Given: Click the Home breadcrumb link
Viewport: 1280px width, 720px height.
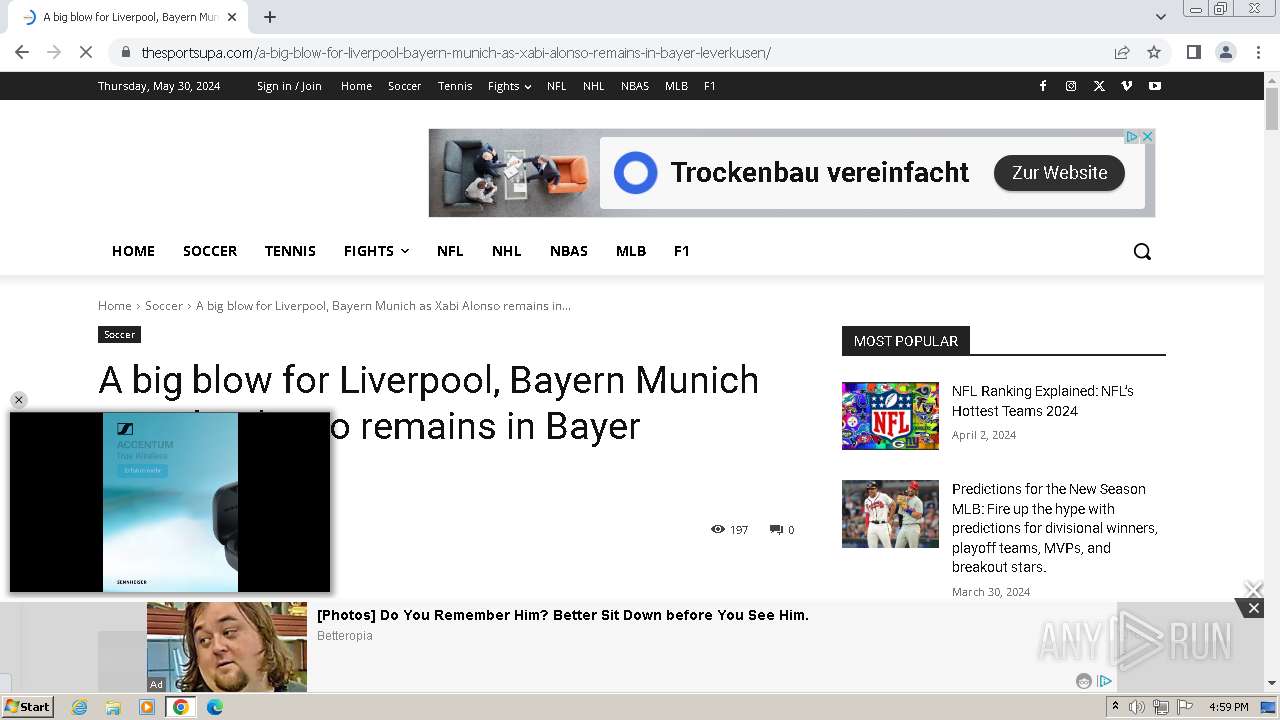Looking at the screenshot, I should pyautogui.click(x=115, y=305).
